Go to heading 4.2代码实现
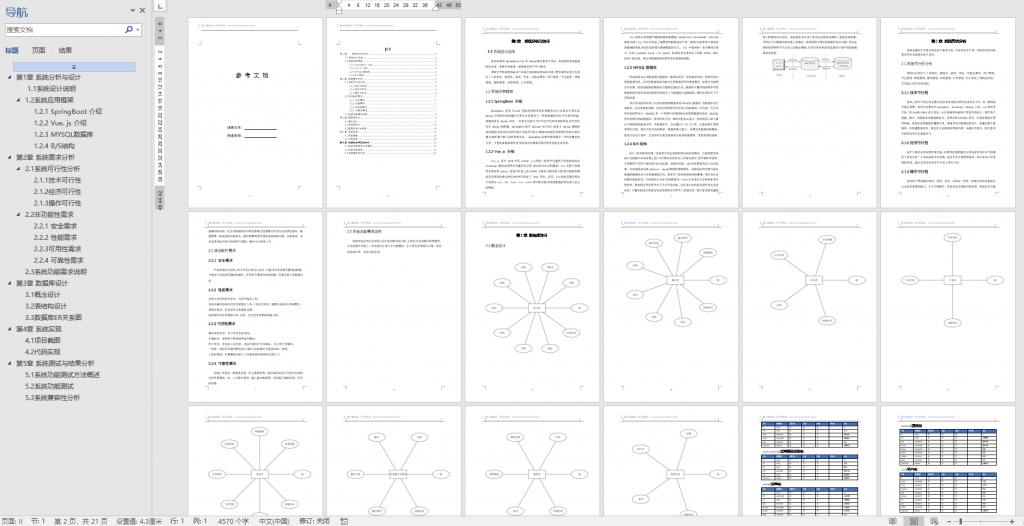The height and width of the screenshot is (526, 1024). 44,352
